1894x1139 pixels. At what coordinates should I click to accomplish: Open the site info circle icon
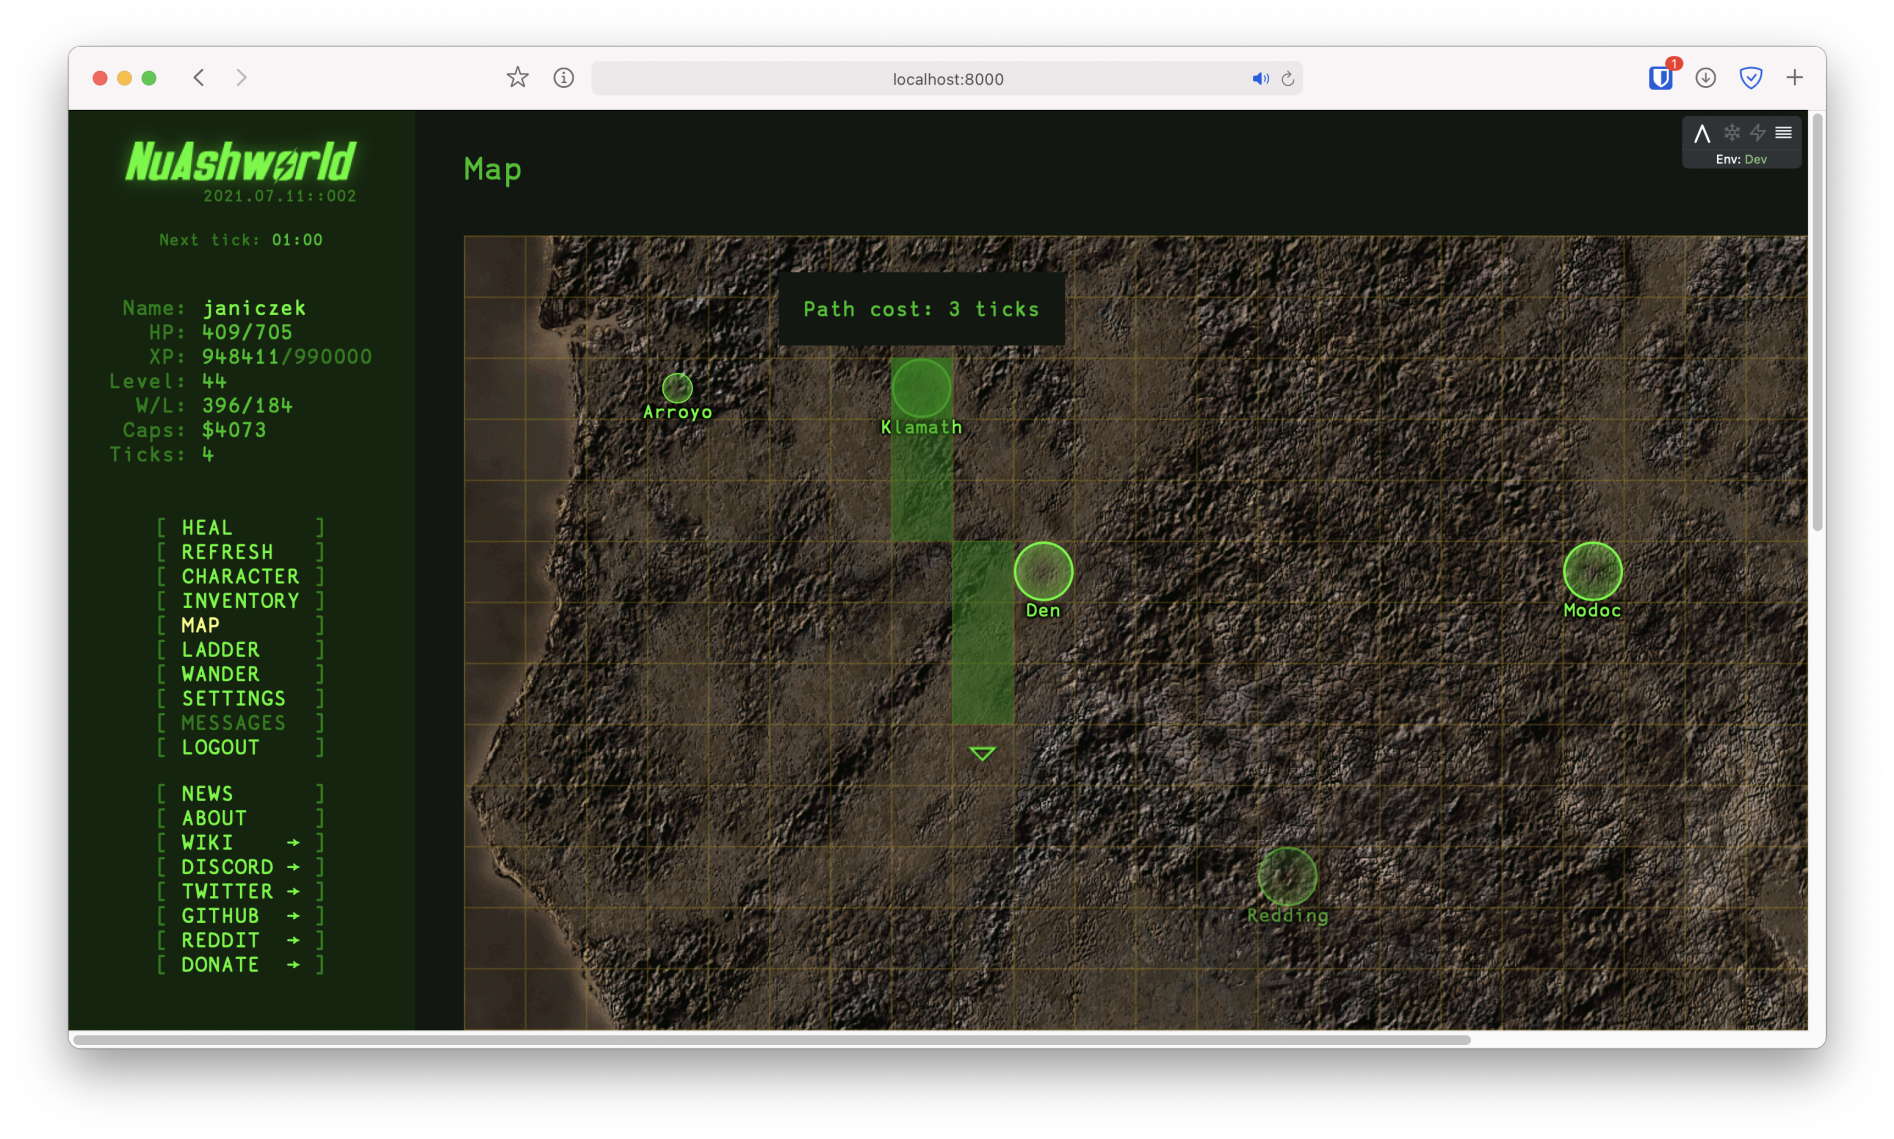(x=564, y=78)
